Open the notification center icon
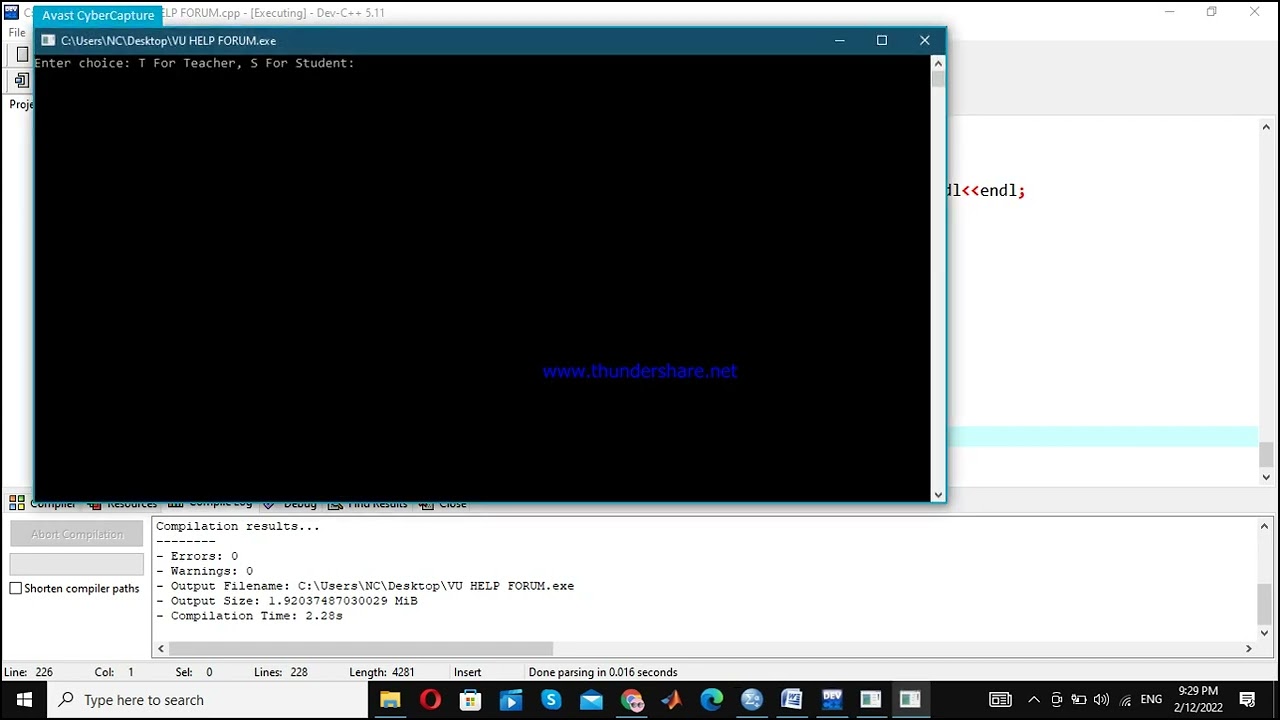This screenshot has width=1280, height=720. click(1247, 700)
